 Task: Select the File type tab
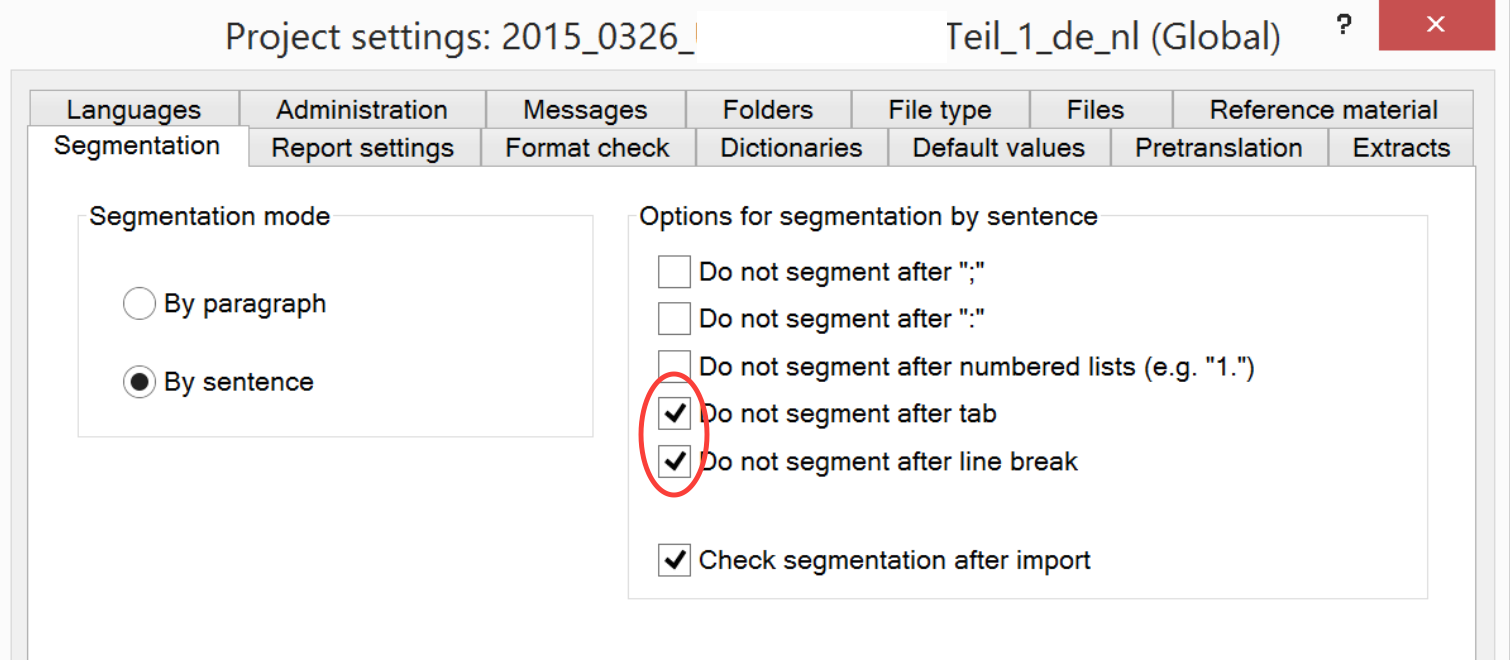(939, 110)
